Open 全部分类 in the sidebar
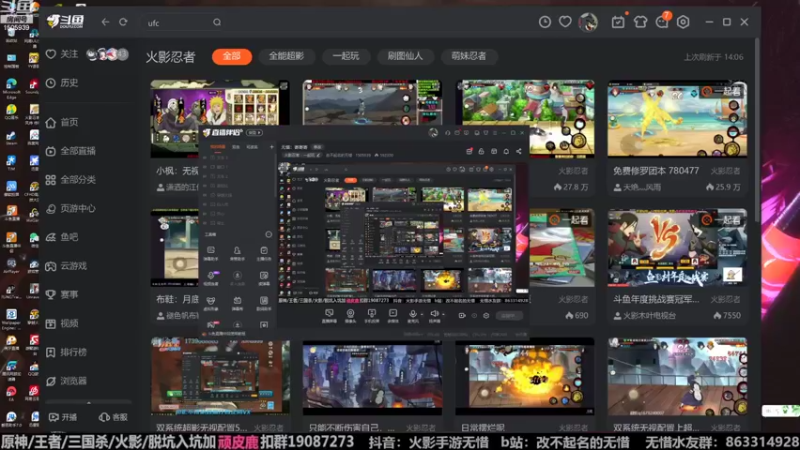 [71, 180]
